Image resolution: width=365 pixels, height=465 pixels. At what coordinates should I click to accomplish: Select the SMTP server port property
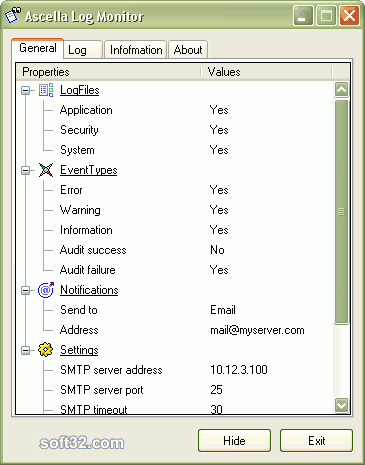(x=102, y=390)
